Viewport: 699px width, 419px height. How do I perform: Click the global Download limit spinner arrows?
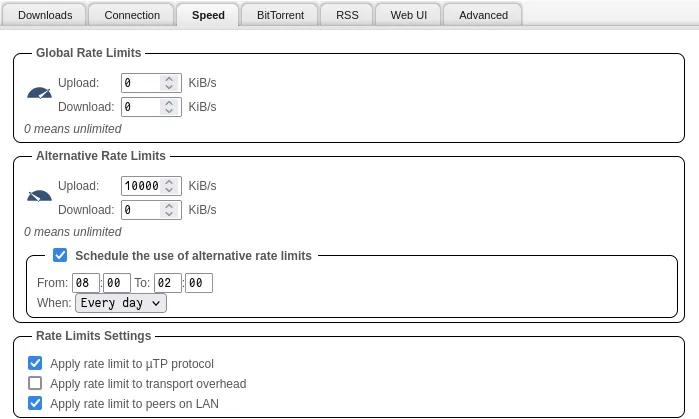[170, 107]
